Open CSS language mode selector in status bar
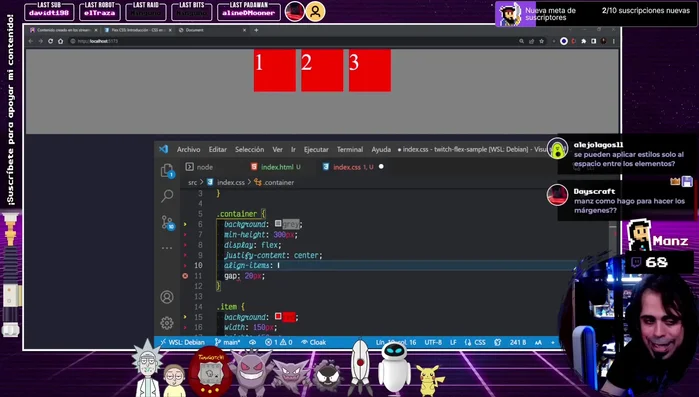Image resolution: width=699 pixels, height=397 pixels. click(x=475, y=342)
